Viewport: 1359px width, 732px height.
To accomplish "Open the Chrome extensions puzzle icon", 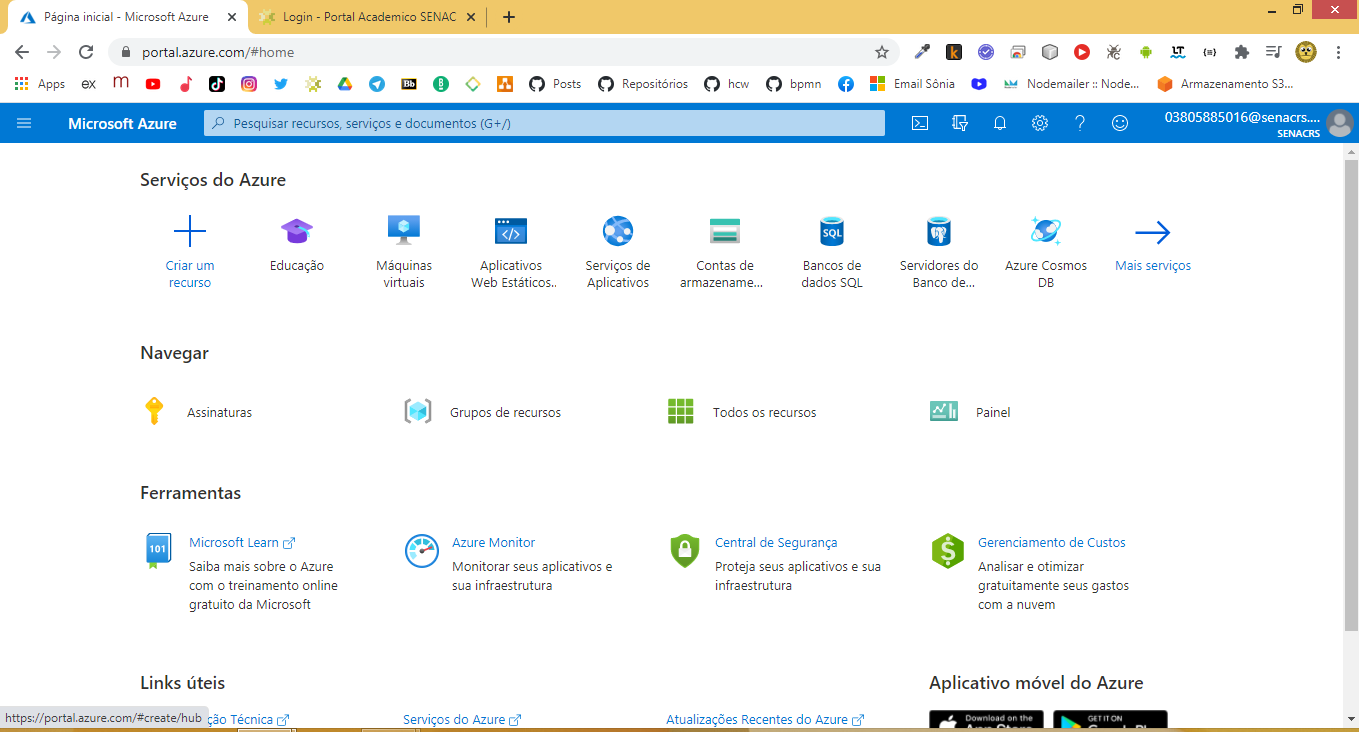I will coord(1242,52).
